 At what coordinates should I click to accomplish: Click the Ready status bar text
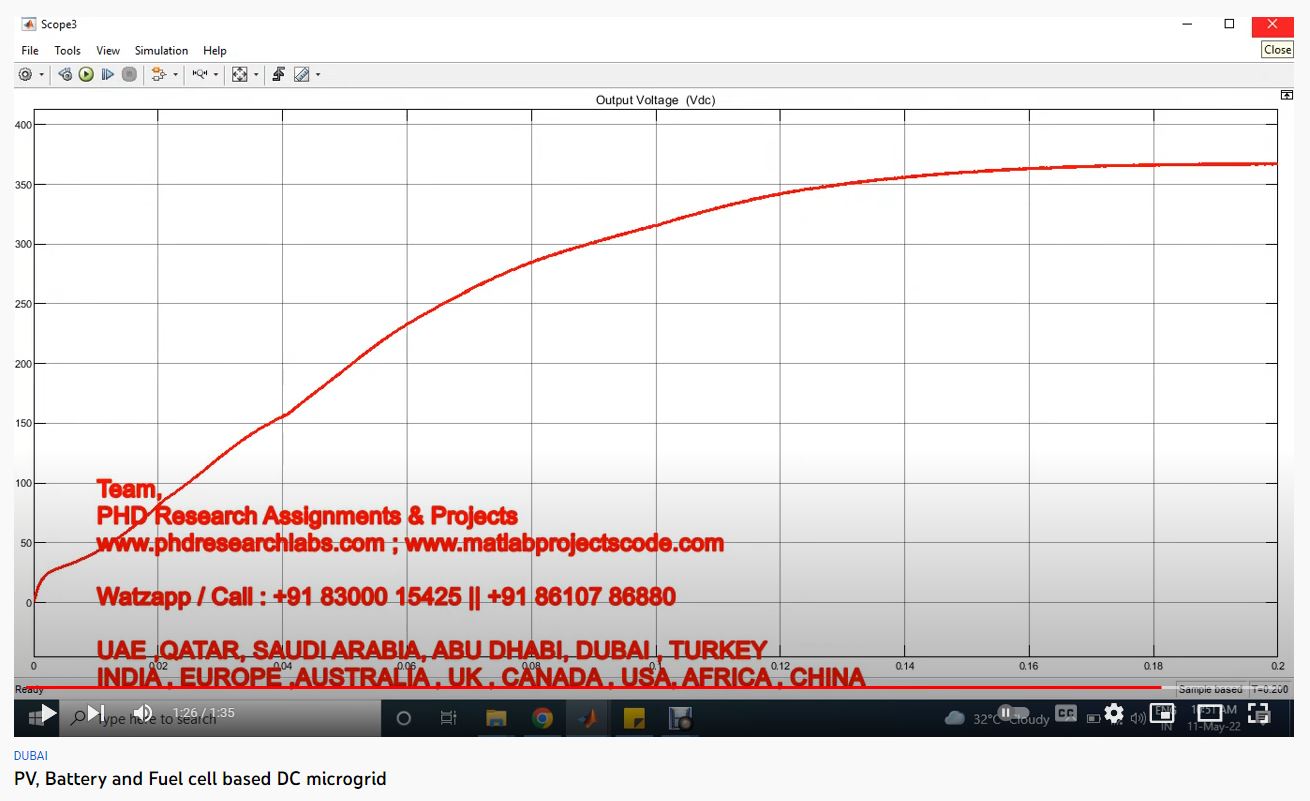(x=29, y=689)
